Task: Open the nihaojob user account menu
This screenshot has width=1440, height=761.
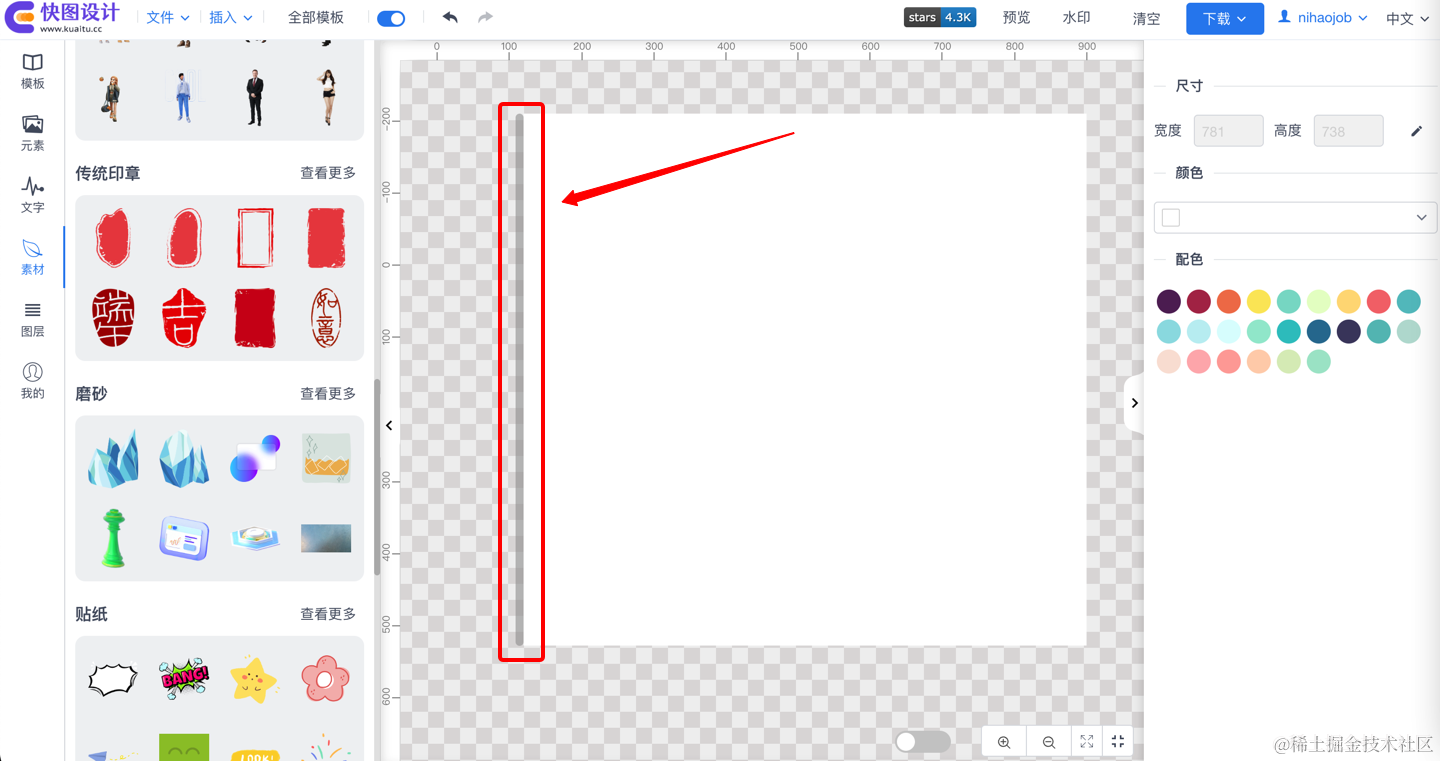Action: click(x=1323, y=18)
